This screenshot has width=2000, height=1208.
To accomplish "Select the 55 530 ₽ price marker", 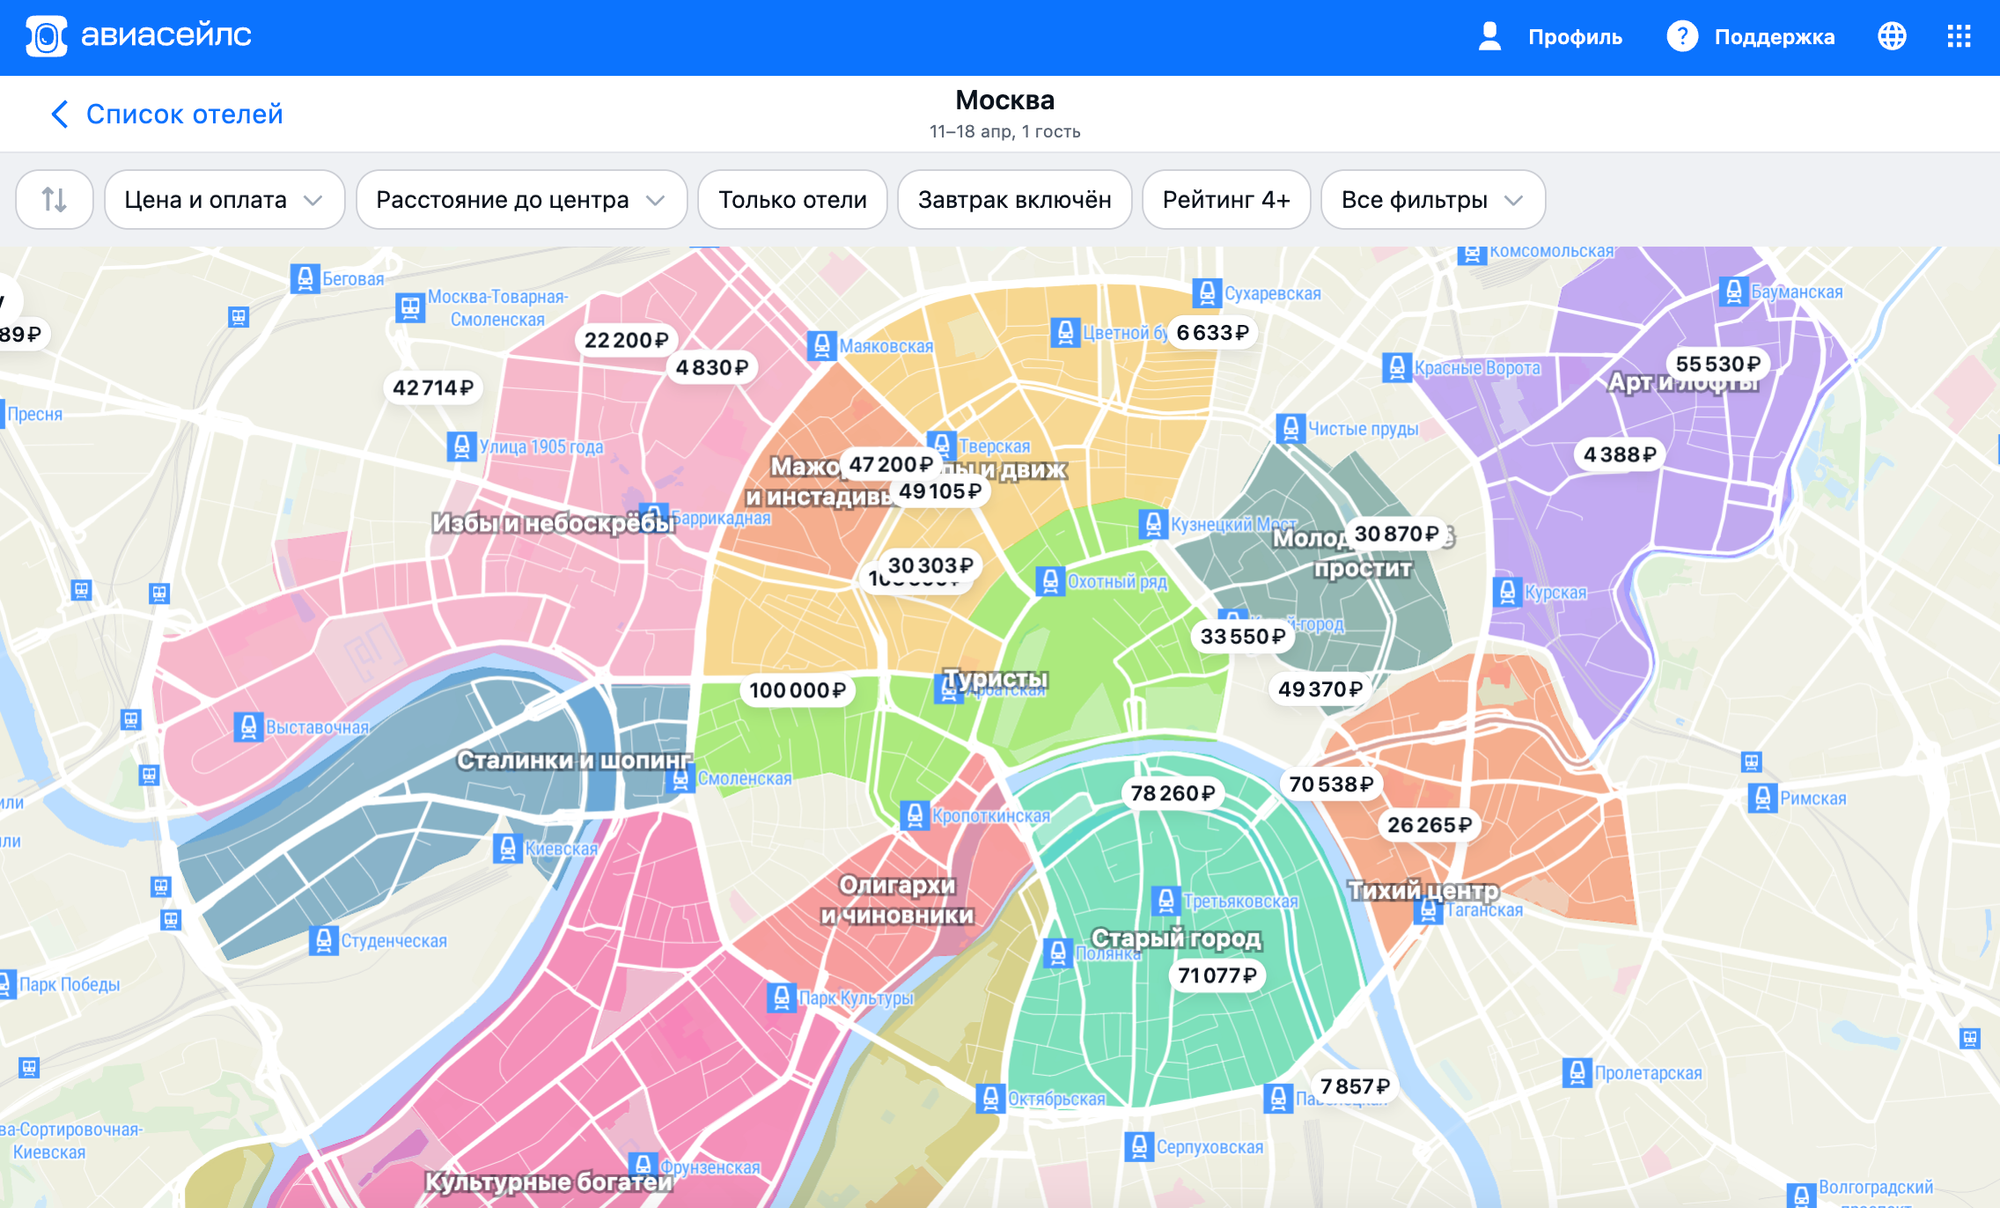I will [1718, 364].
